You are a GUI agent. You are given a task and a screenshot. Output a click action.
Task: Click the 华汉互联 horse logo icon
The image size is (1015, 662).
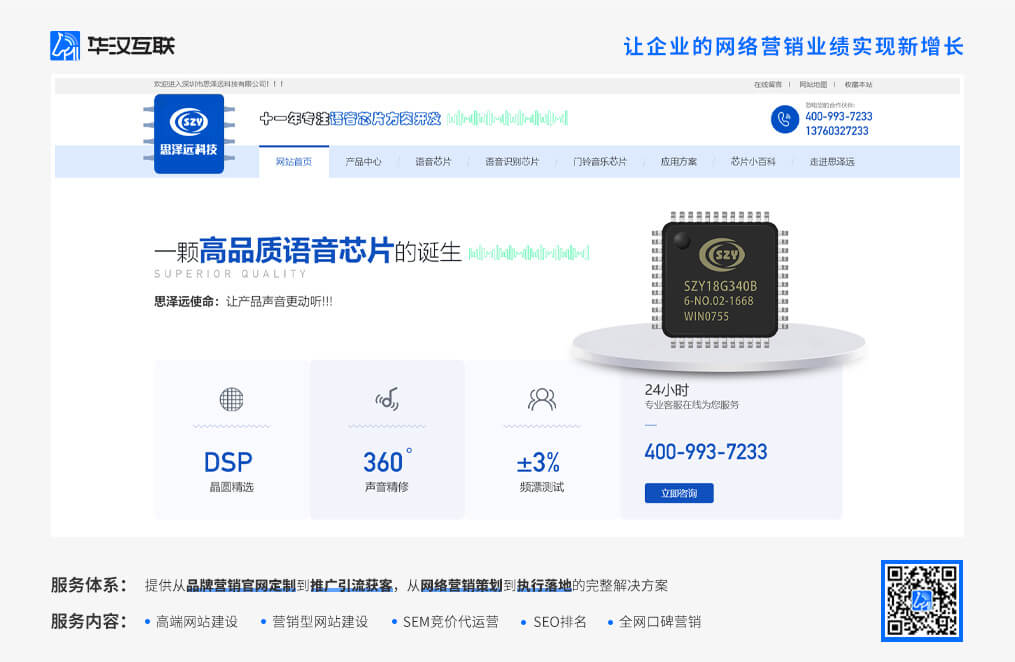tap(65, 46)
